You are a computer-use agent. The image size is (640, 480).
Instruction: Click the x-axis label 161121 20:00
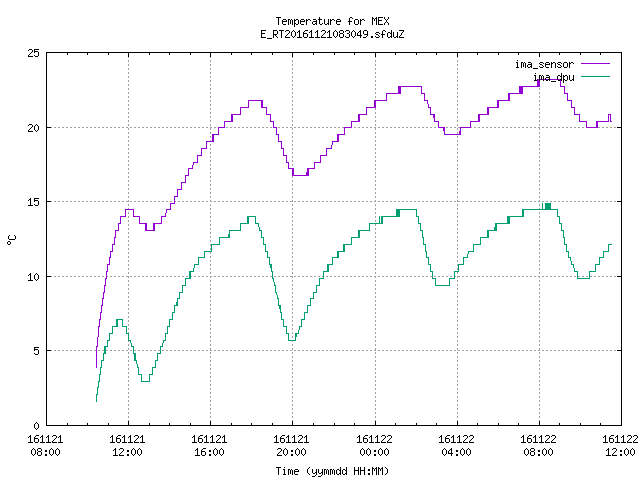tap(291, 446)
